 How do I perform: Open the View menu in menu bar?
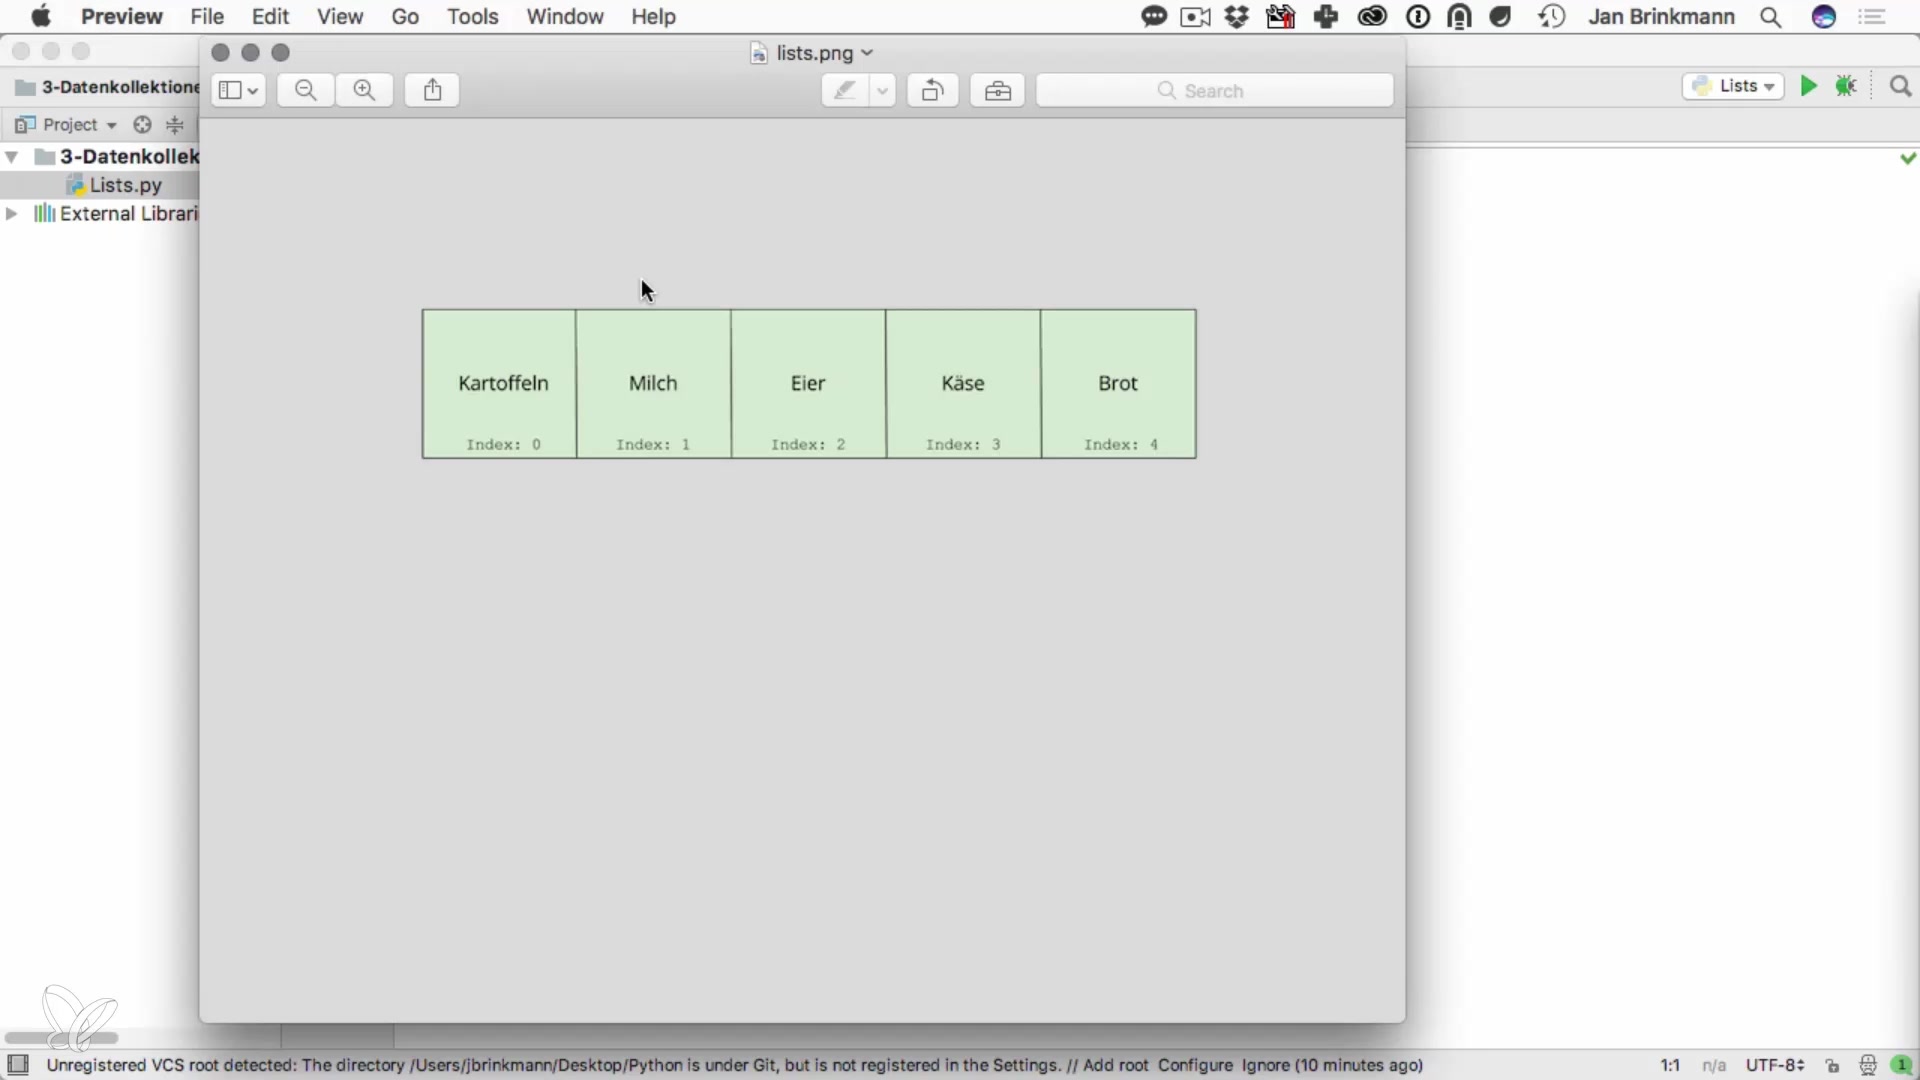(x=339, y=17)
